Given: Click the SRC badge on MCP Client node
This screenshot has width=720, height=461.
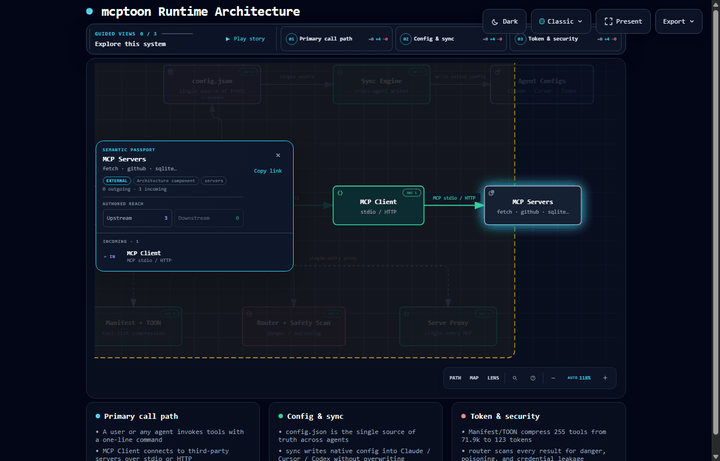Looking at the screenshot, I should [x=411, y=193].
